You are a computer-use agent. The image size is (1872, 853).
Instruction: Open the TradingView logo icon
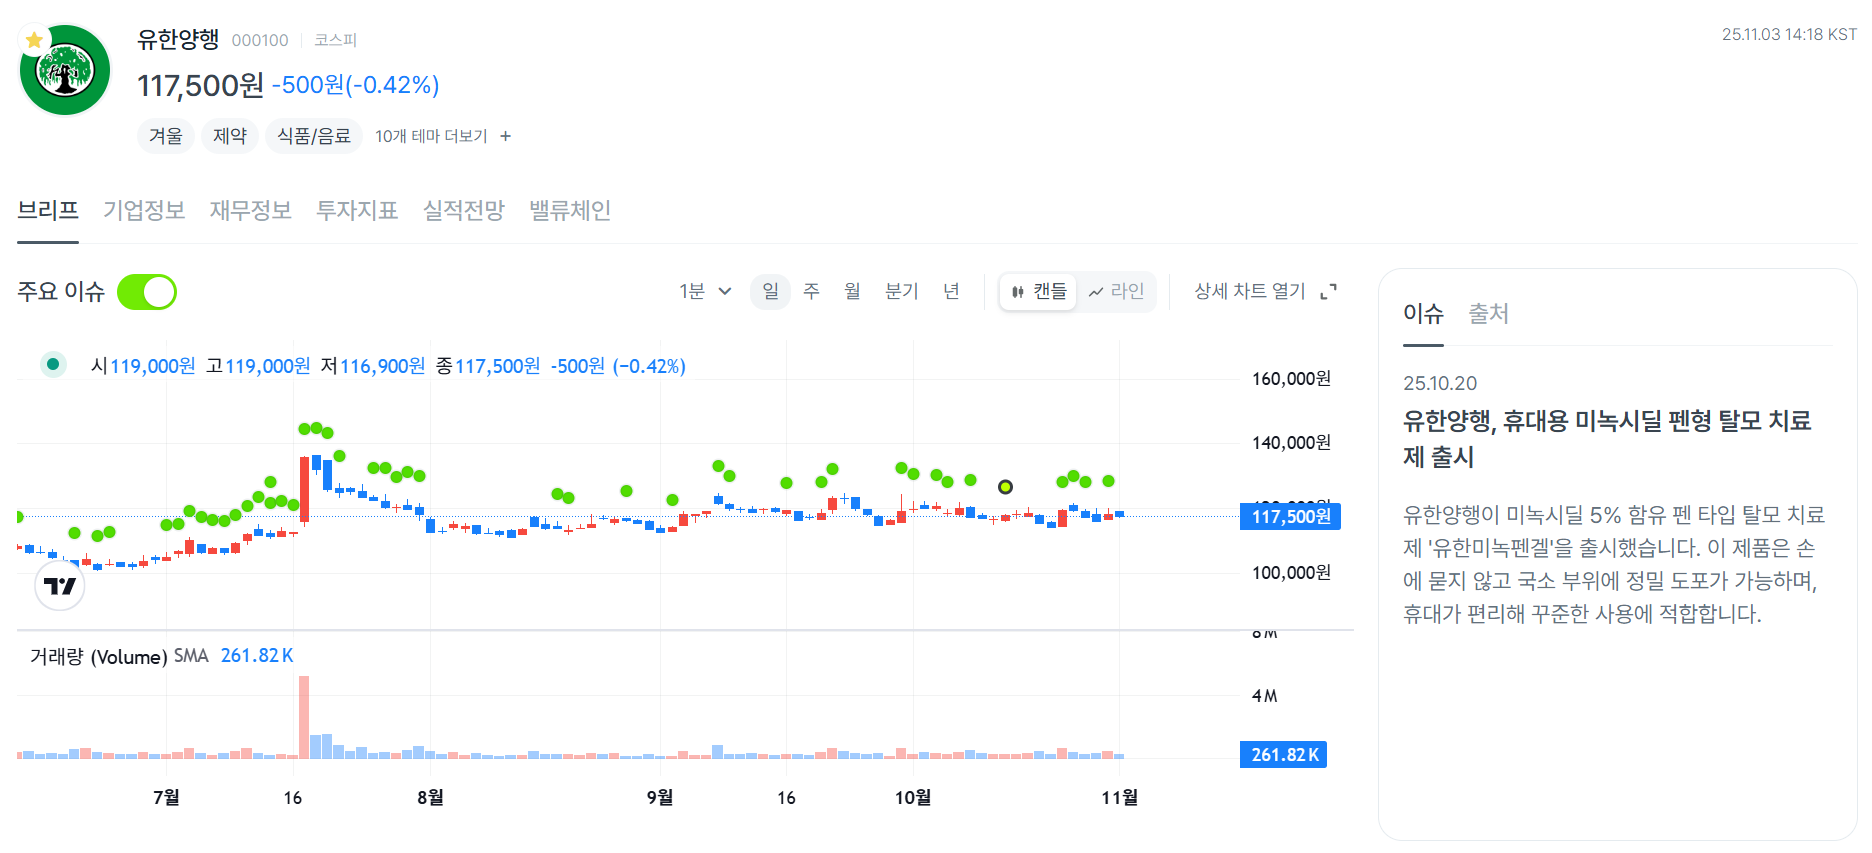tap(60, 585)
